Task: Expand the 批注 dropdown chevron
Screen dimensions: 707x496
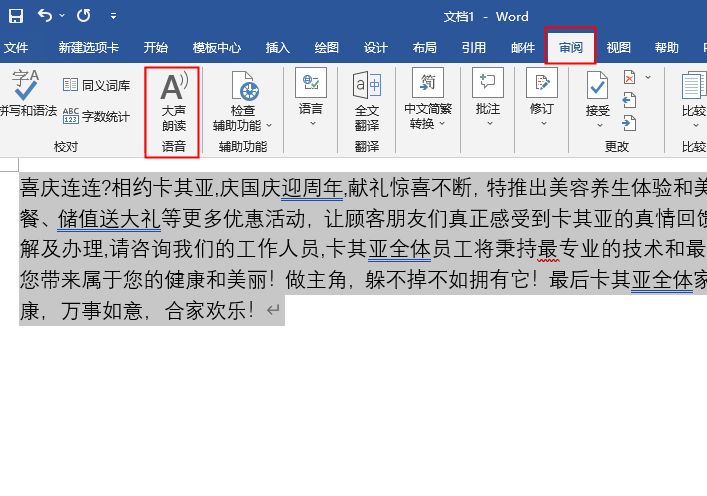Action: tap(490, 123)
